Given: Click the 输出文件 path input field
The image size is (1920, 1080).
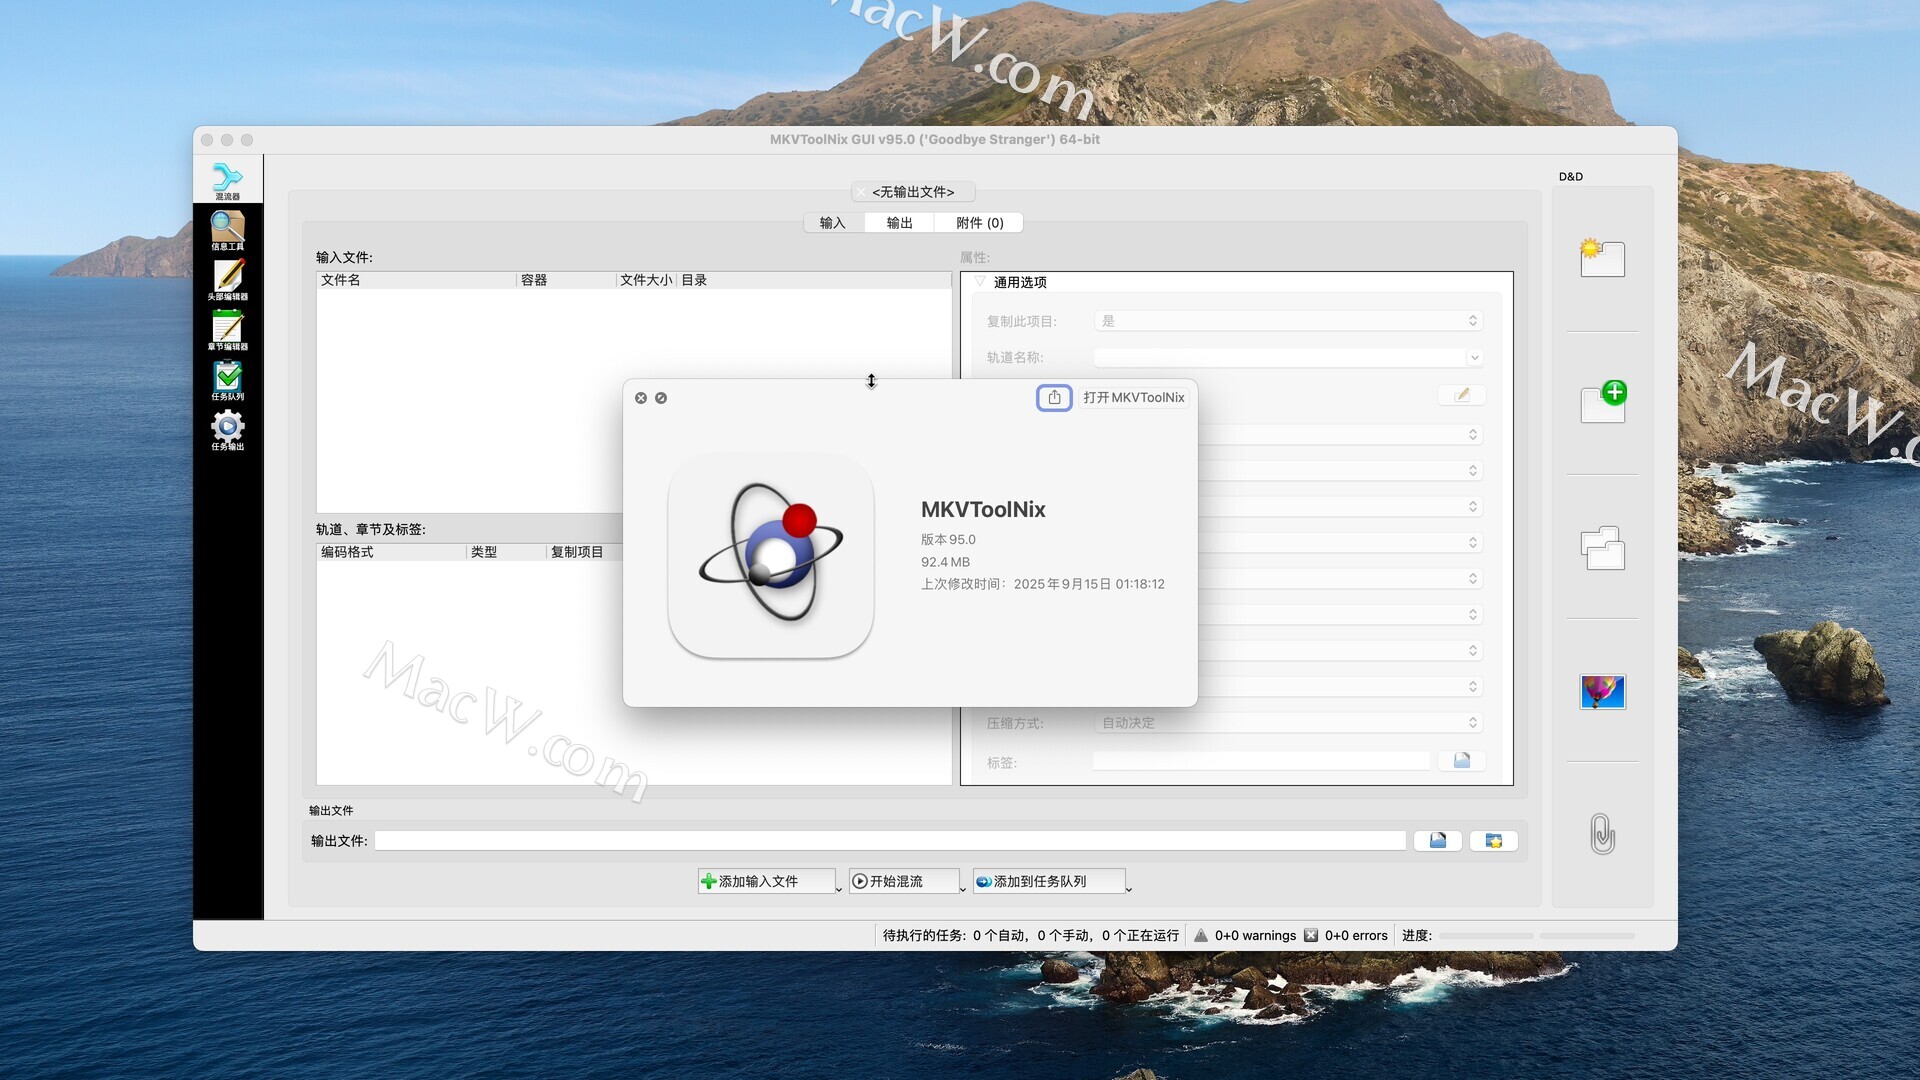Looking at the screenshot, I should 890,841.
